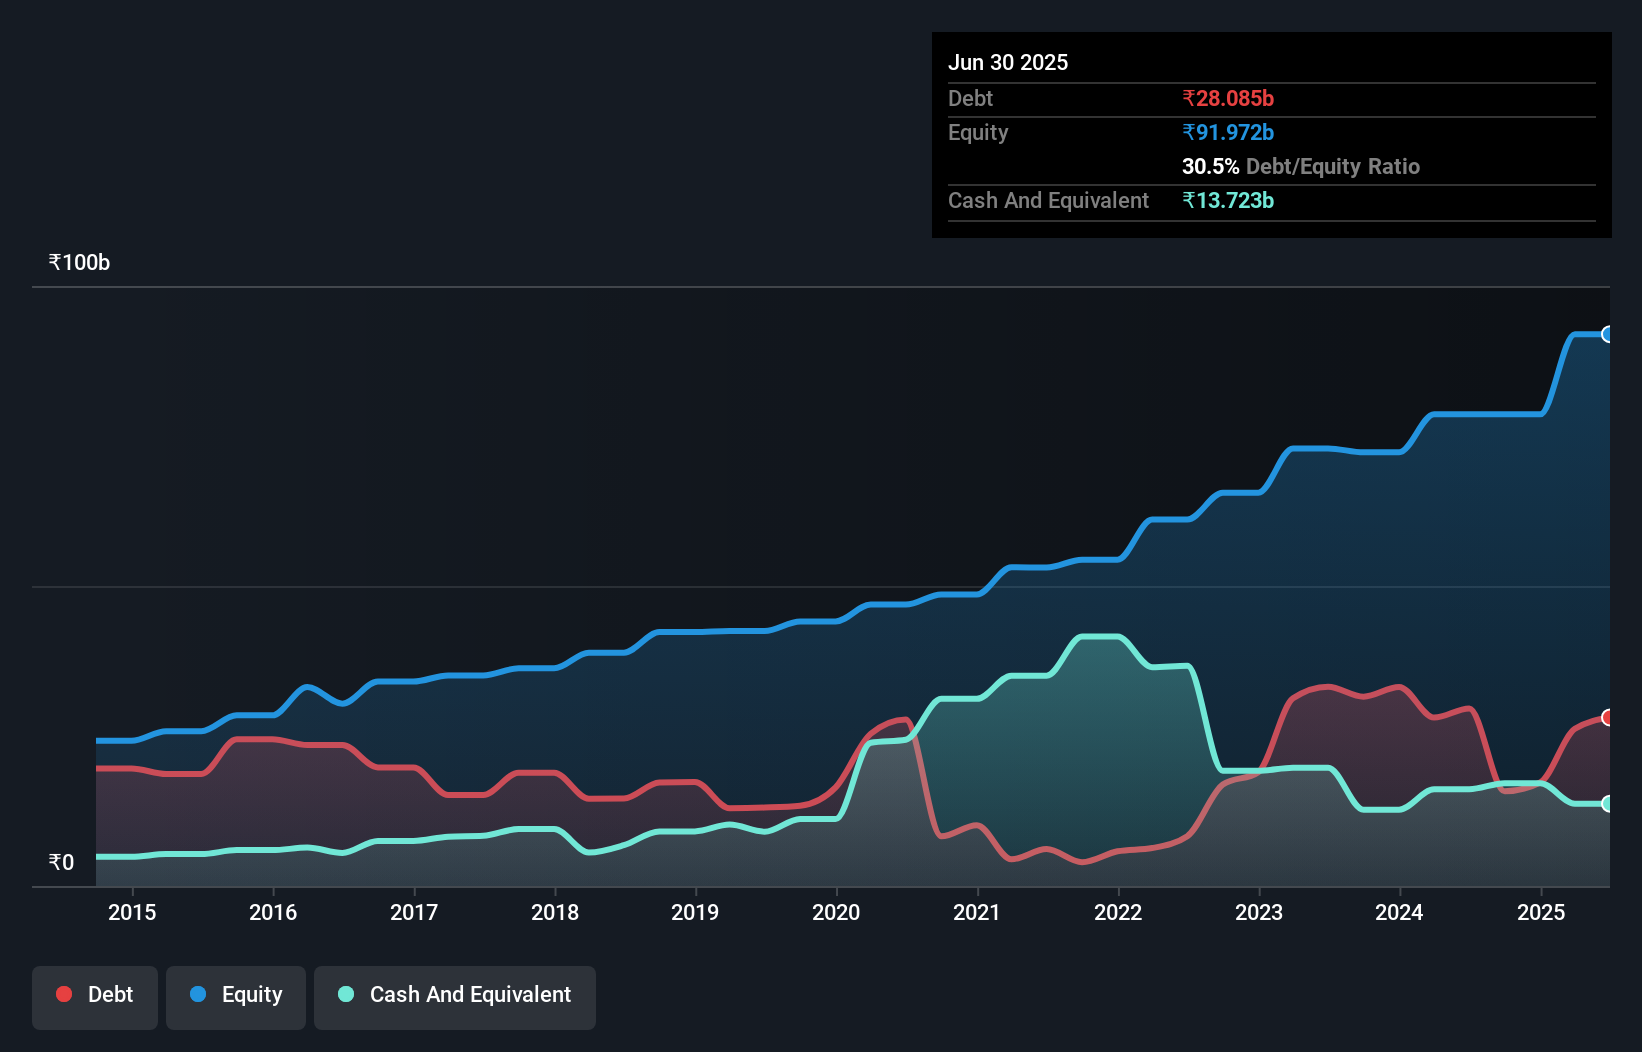The height and width of the screenshot is (1052, 1642).
Task: Click the ₹28.085b debt value
Action: pos(1228,98)
